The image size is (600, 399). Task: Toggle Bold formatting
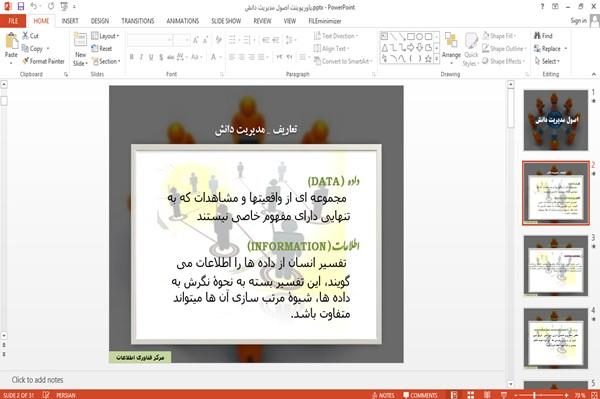coord(132,57)
